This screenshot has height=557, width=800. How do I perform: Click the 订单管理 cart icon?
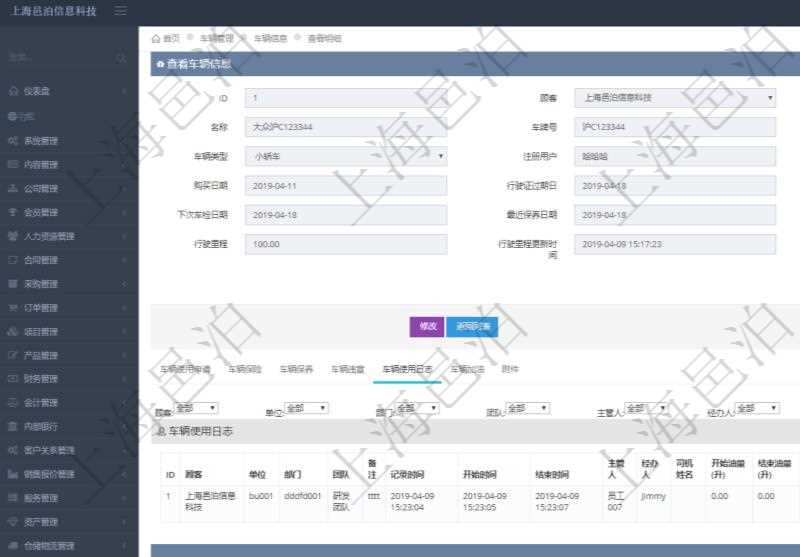13,308
